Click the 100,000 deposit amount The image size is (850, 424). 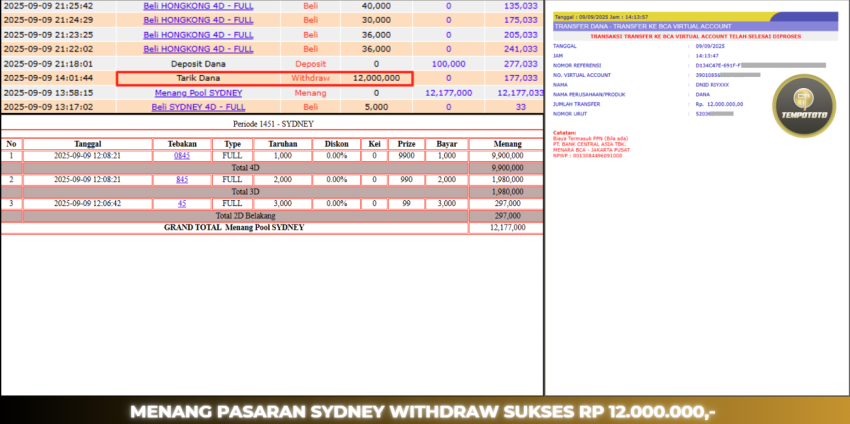pyautogui.click(x=448, y=63)
